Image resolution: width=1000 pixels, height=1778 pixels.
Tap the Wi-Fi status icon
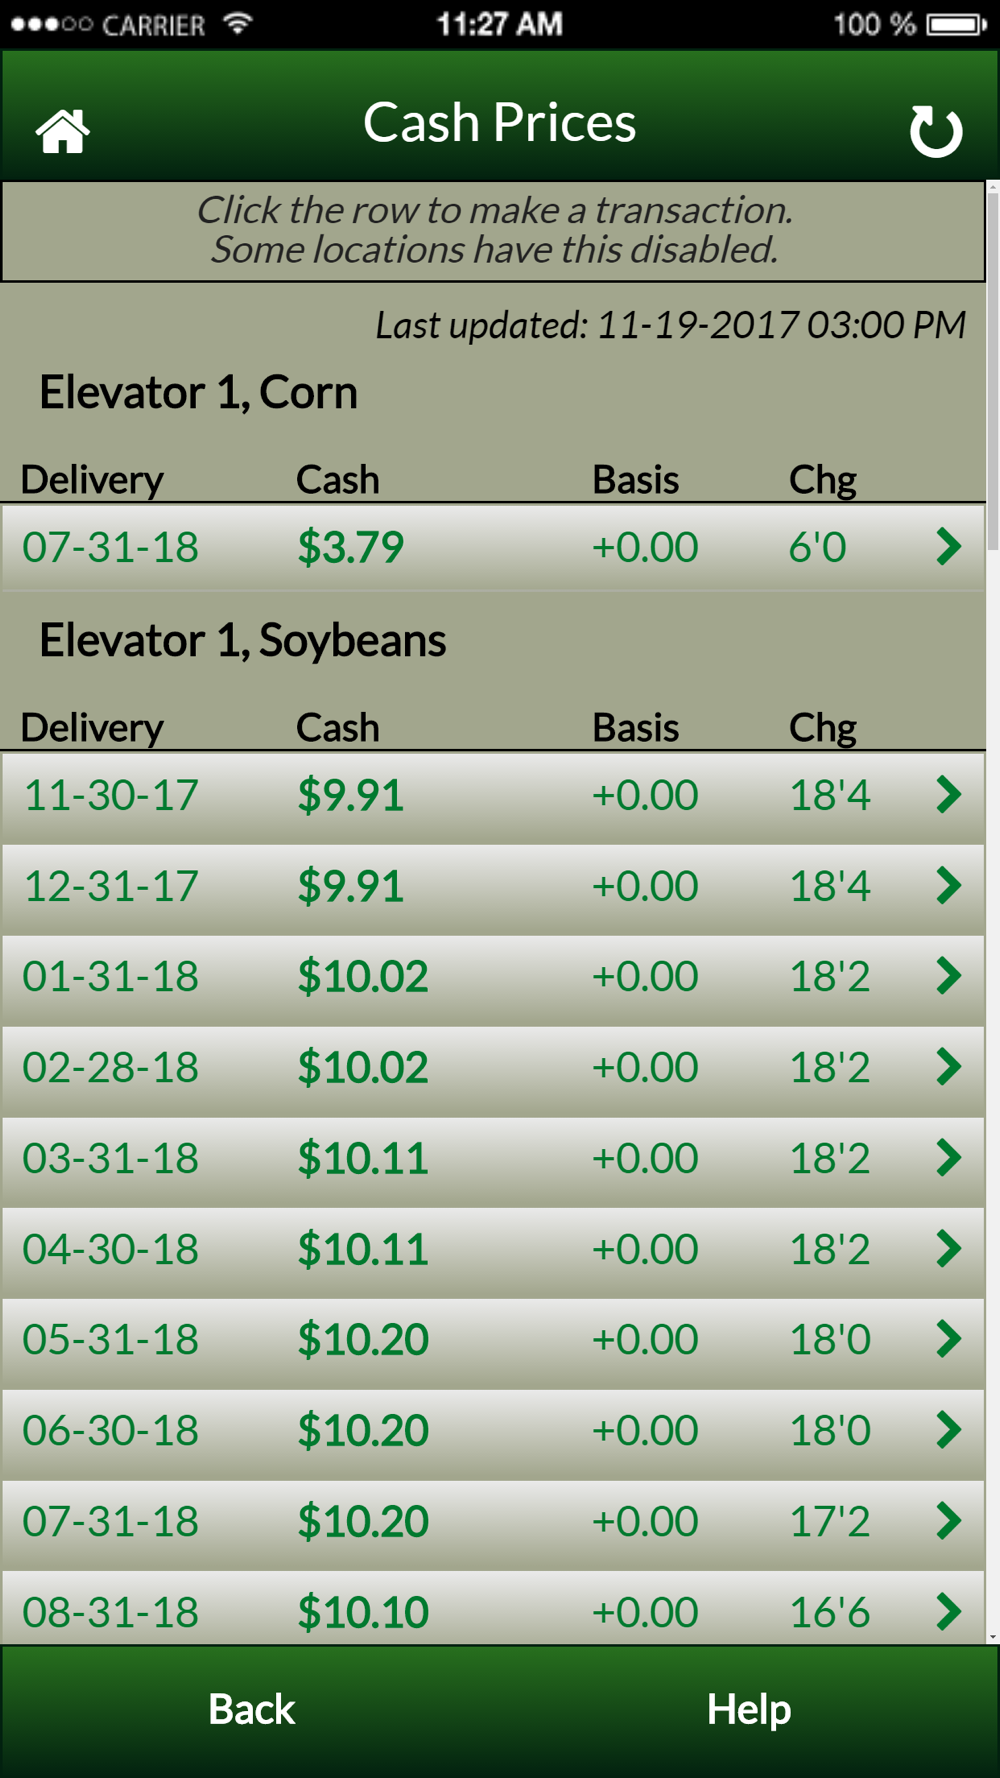pos(237,23)
